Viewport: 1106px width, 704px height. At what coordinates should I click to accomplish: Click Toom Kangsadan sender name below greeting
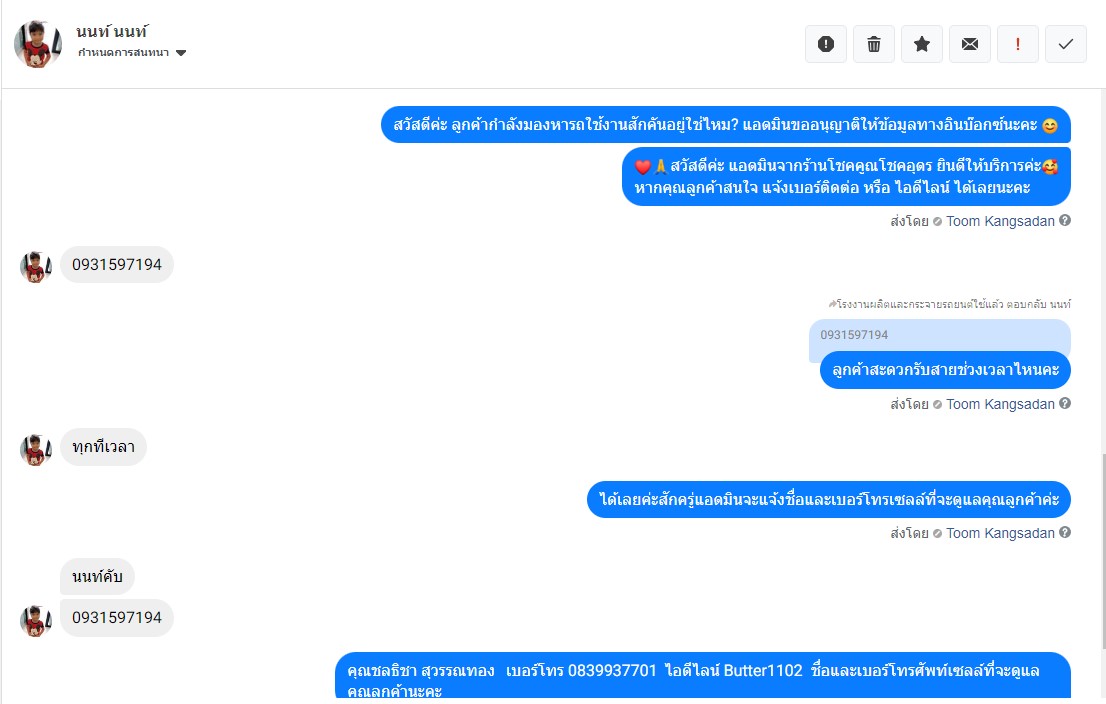tap(1000, 221)
